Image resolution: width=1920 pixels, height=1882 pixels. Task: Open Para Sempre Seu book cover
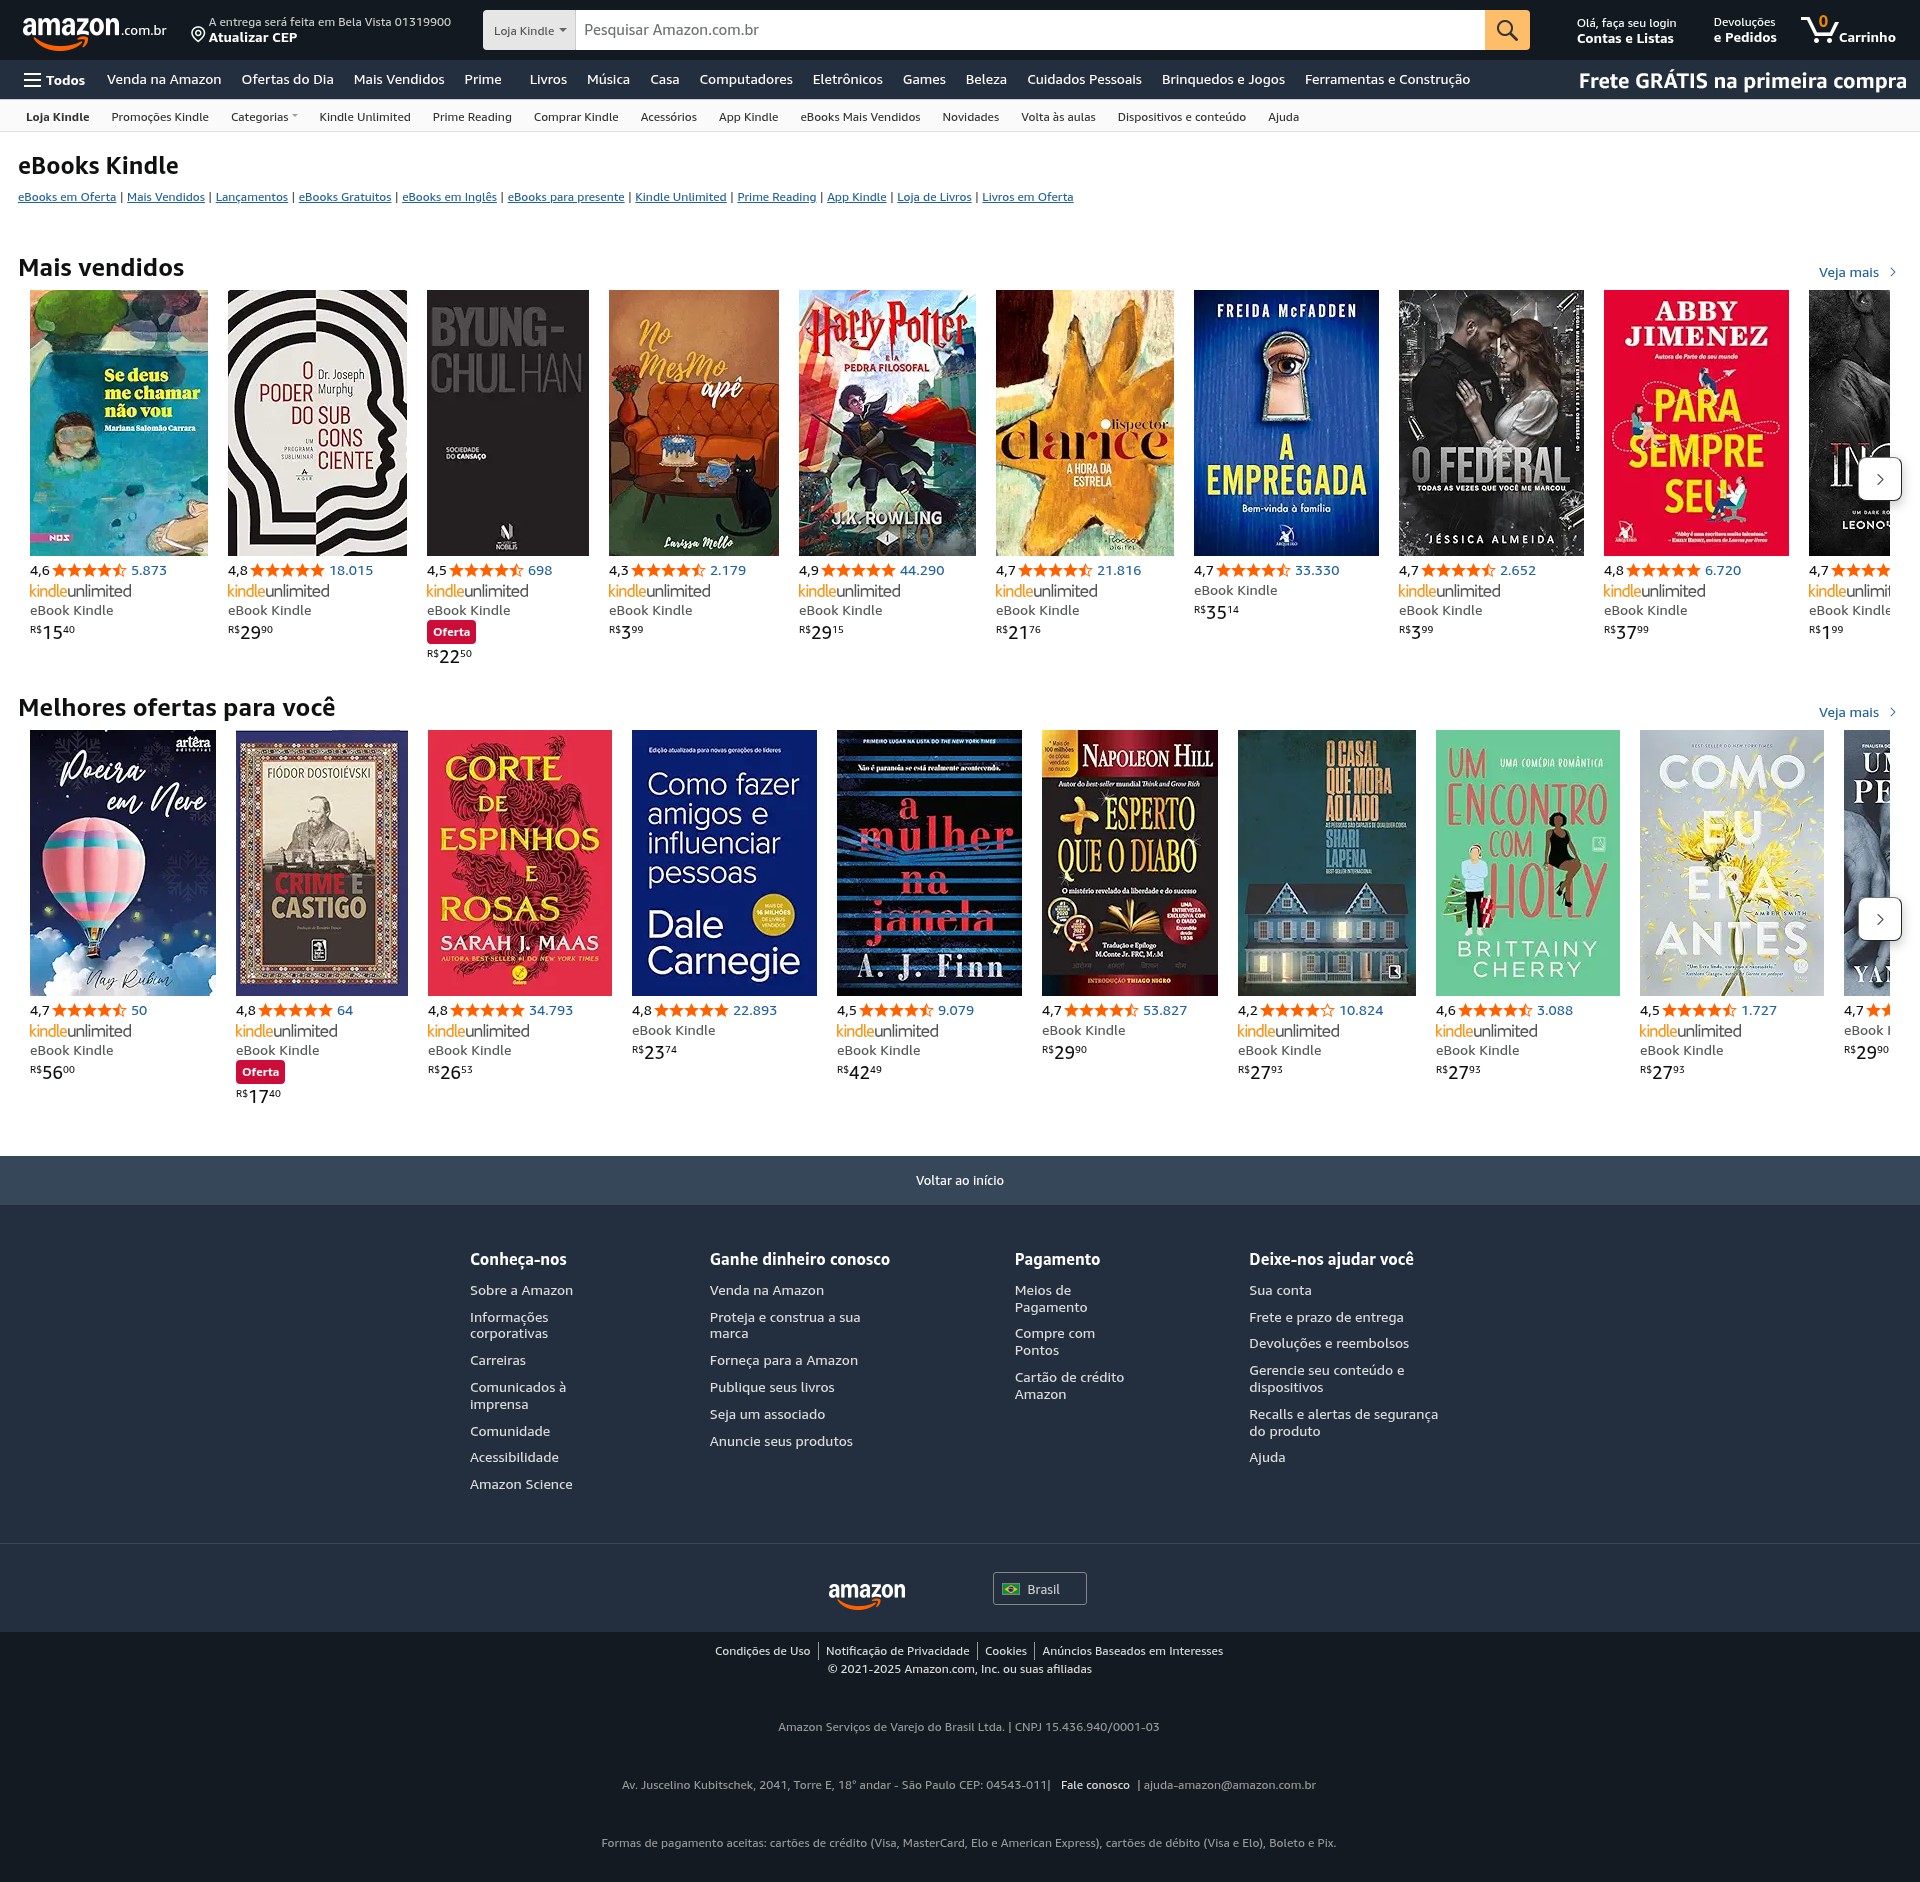[x=1696, y=423]
